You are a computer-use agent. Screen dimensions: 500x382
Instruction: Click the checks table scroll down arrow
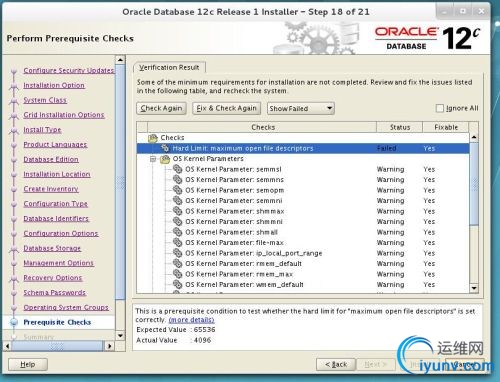(x=474, y=288)
